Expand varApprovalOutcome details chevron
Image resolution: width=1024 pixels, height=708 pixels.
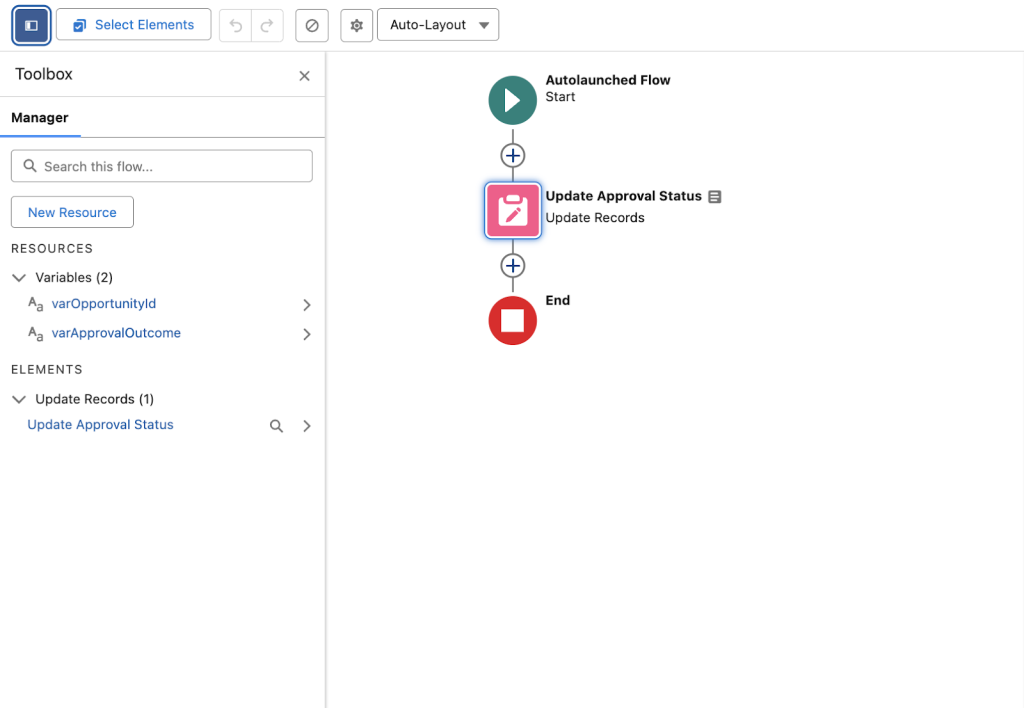[307, 334]
